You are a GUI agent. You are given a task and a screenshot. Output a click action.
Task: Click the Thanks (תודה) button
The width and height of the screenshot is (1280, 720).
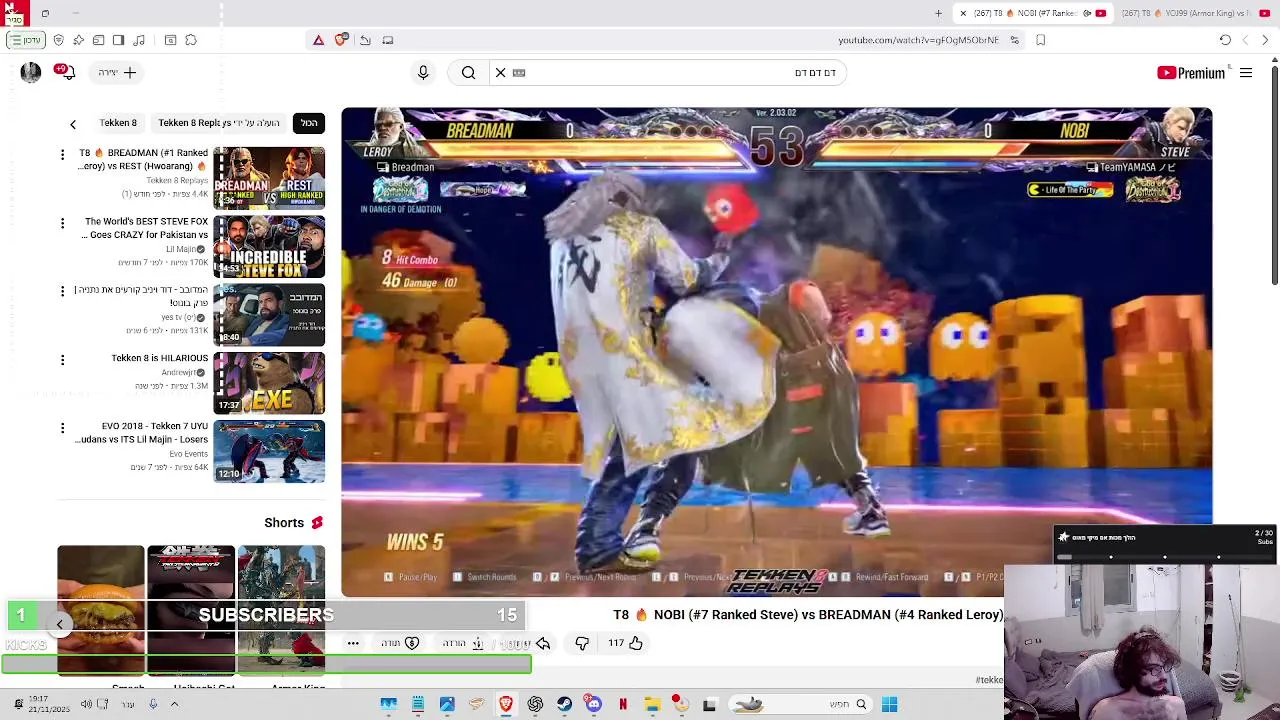pos(400,643)
